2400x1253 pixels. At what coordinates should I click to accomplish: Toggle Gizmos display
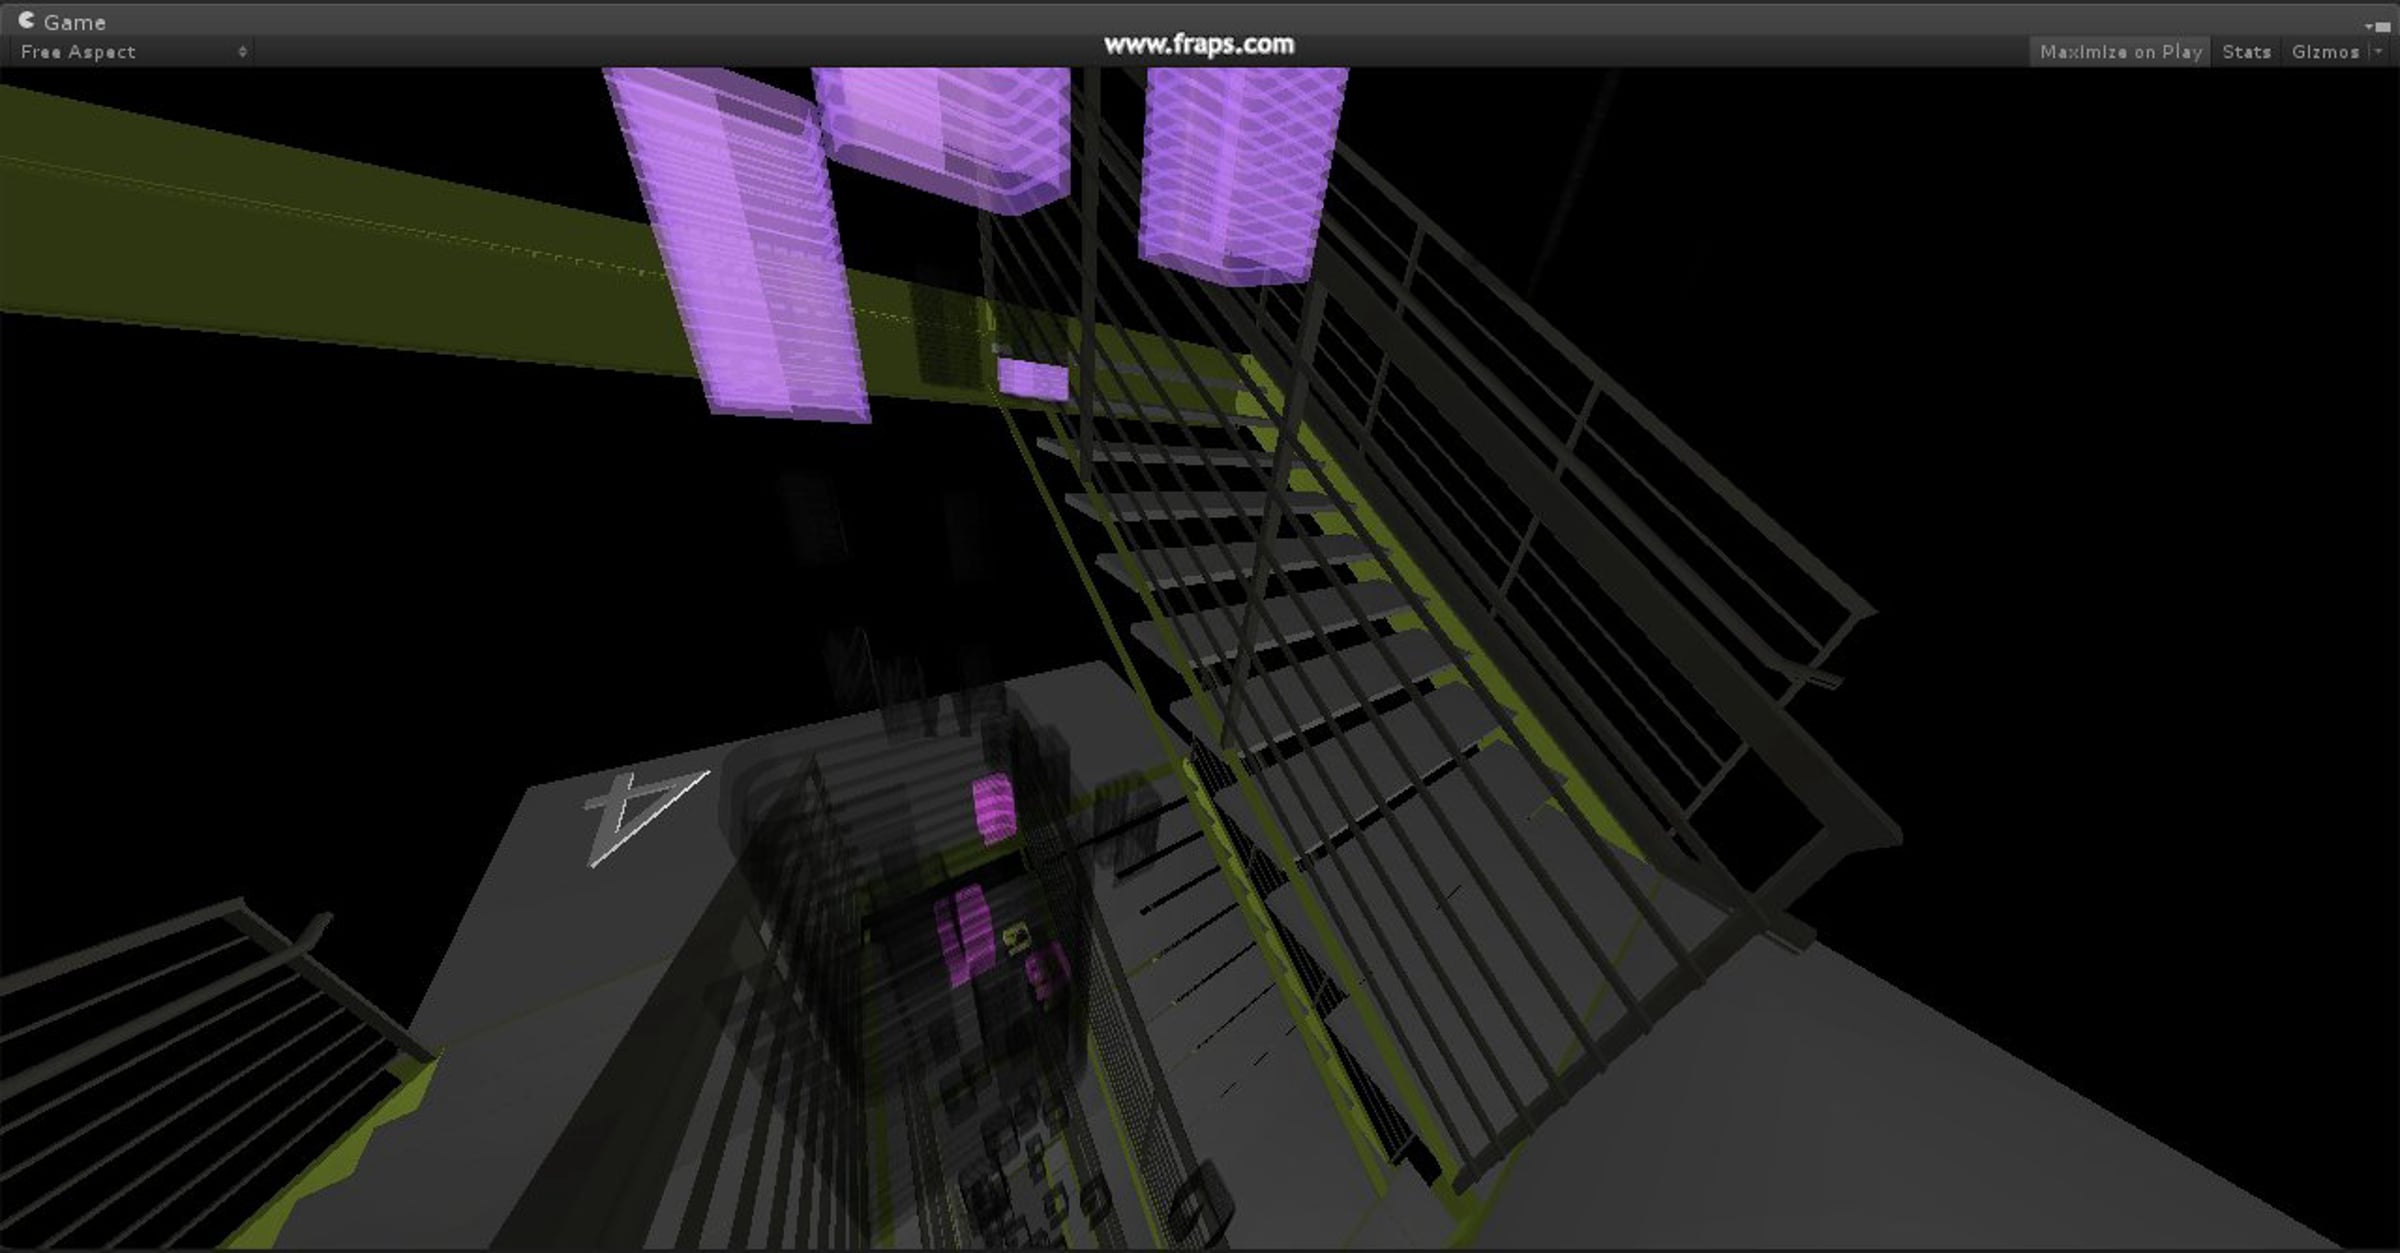tap(2324, 52)
